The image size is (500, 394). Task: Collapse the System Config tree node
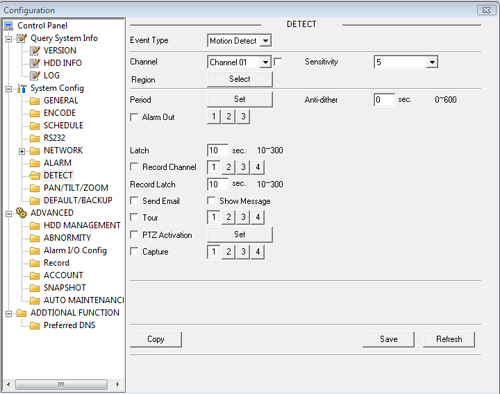click(x=9, y=89)
